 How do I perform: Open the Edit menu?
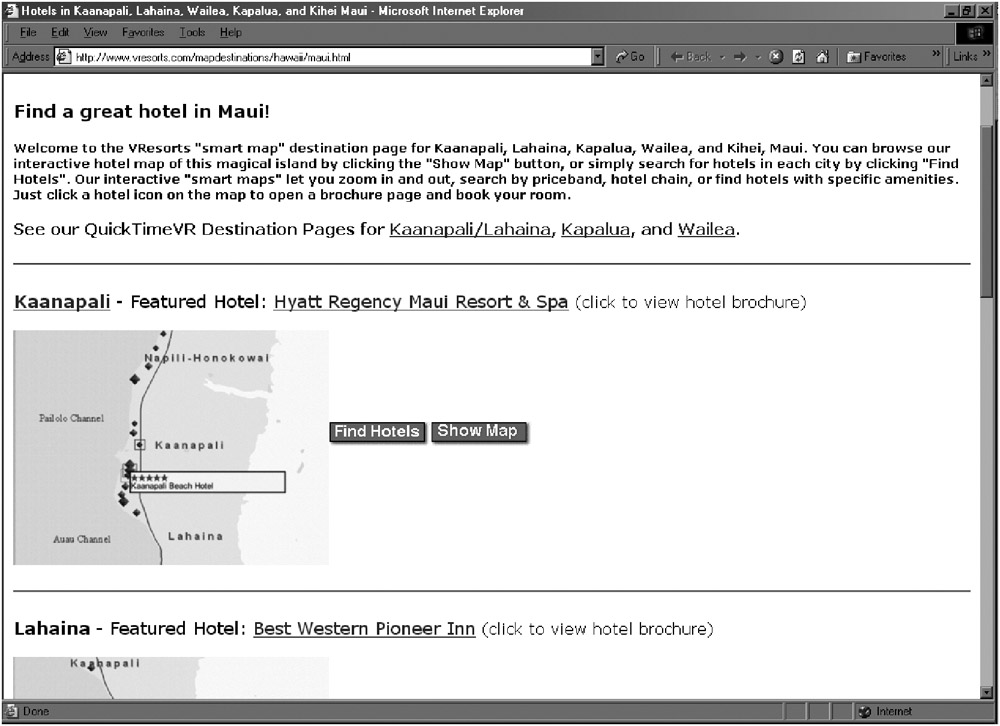point(60,33)
